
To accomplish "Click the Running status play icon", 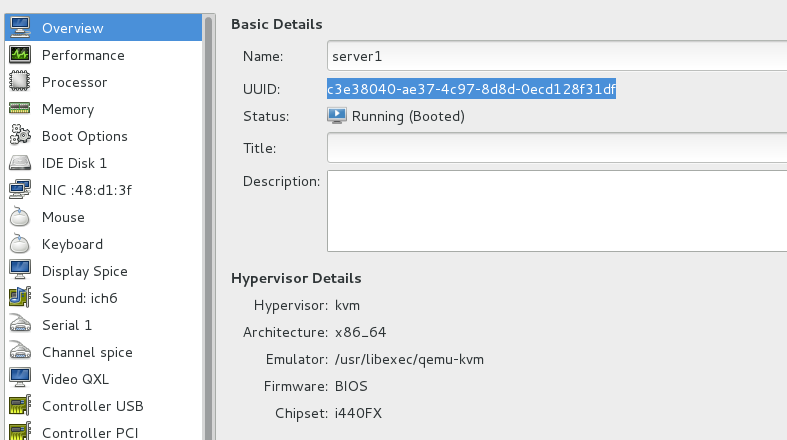I will 337,116.
